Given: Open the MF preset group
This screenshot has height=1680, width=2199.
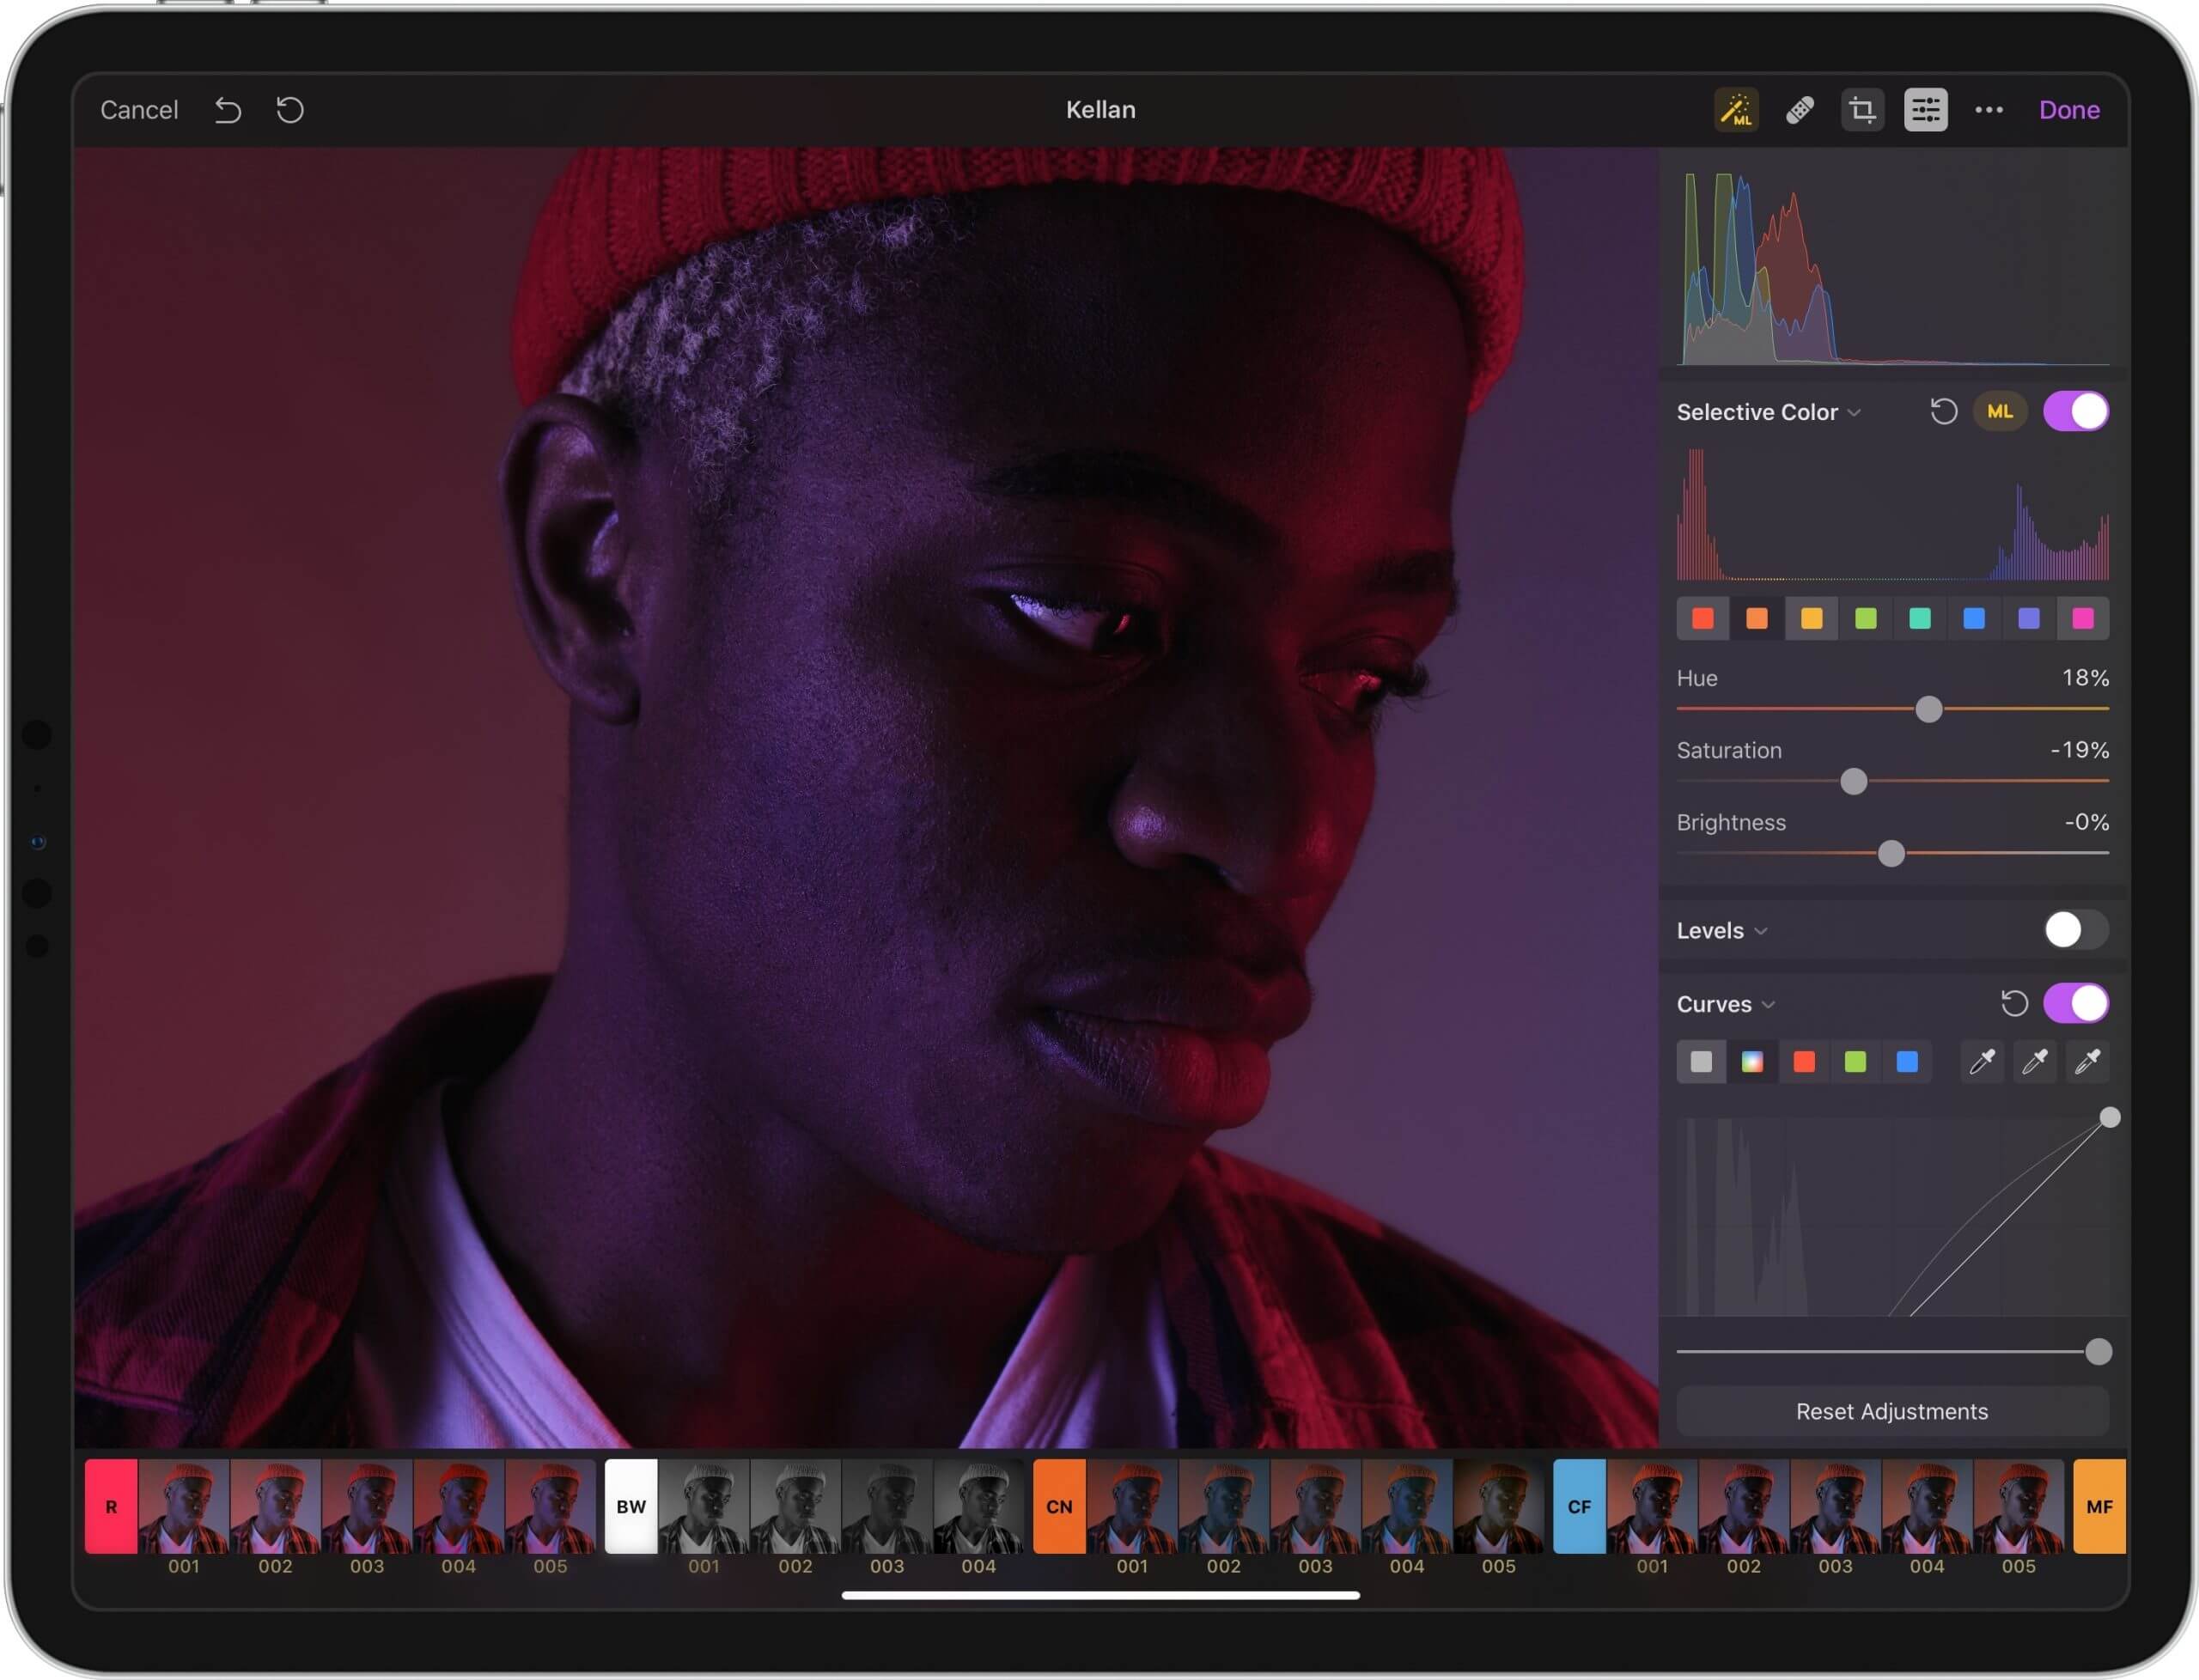Looking at the screenshot, I should tap(2099, 1506).
